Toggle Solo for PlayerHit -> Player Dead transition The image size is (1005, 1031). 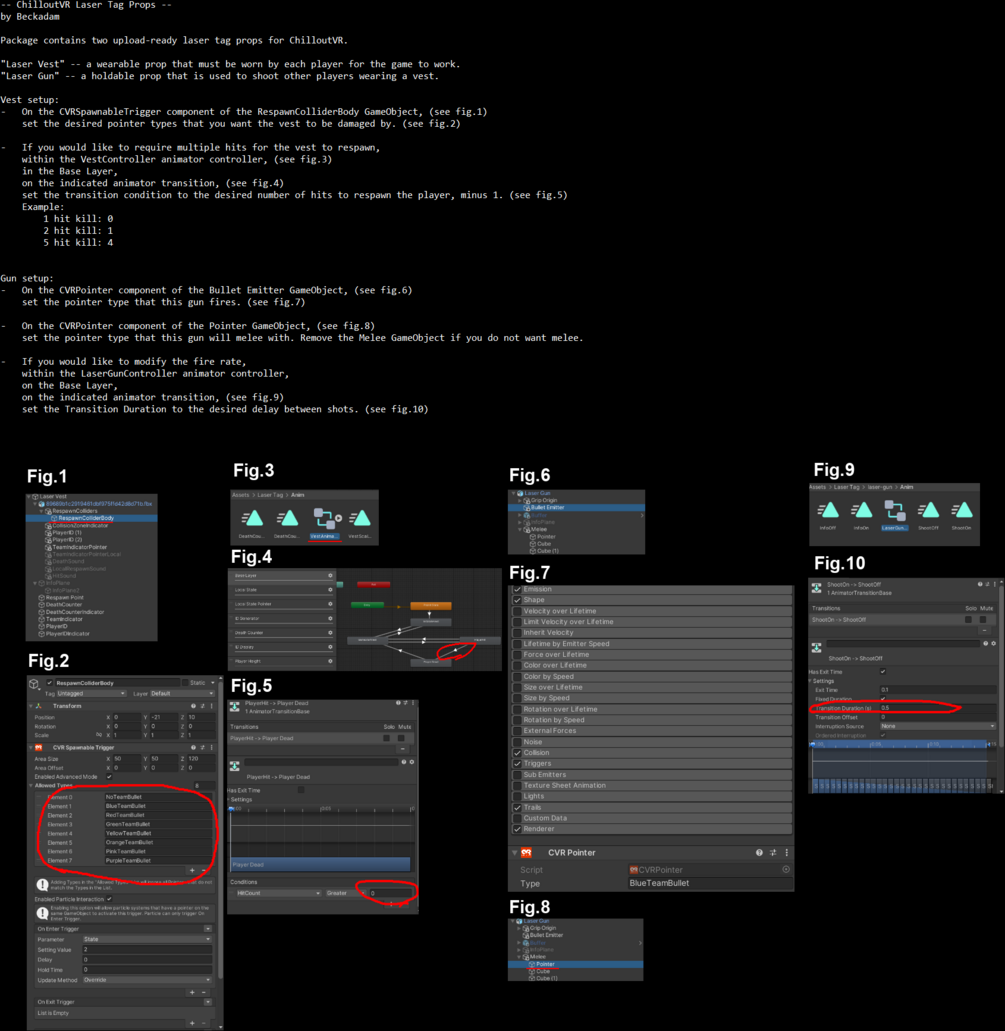386,738
